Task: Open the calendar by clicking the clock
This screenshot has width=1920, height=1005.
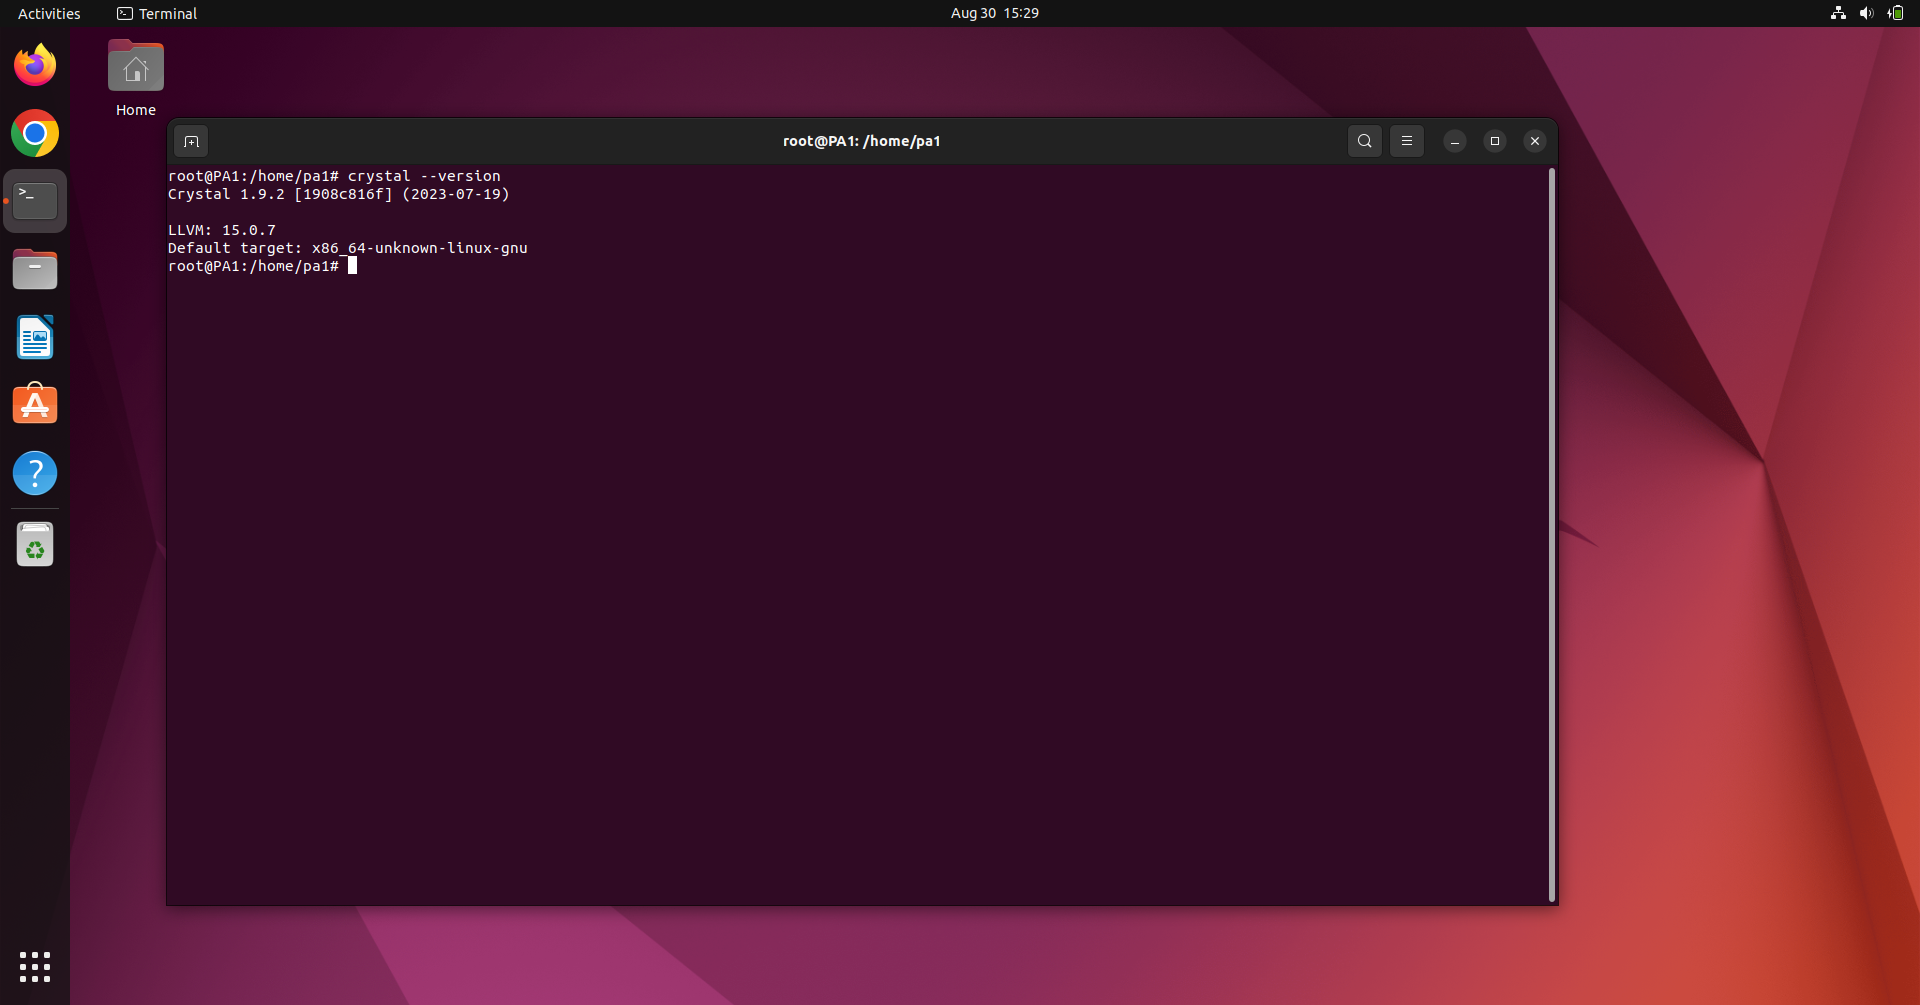Action: 994,13
